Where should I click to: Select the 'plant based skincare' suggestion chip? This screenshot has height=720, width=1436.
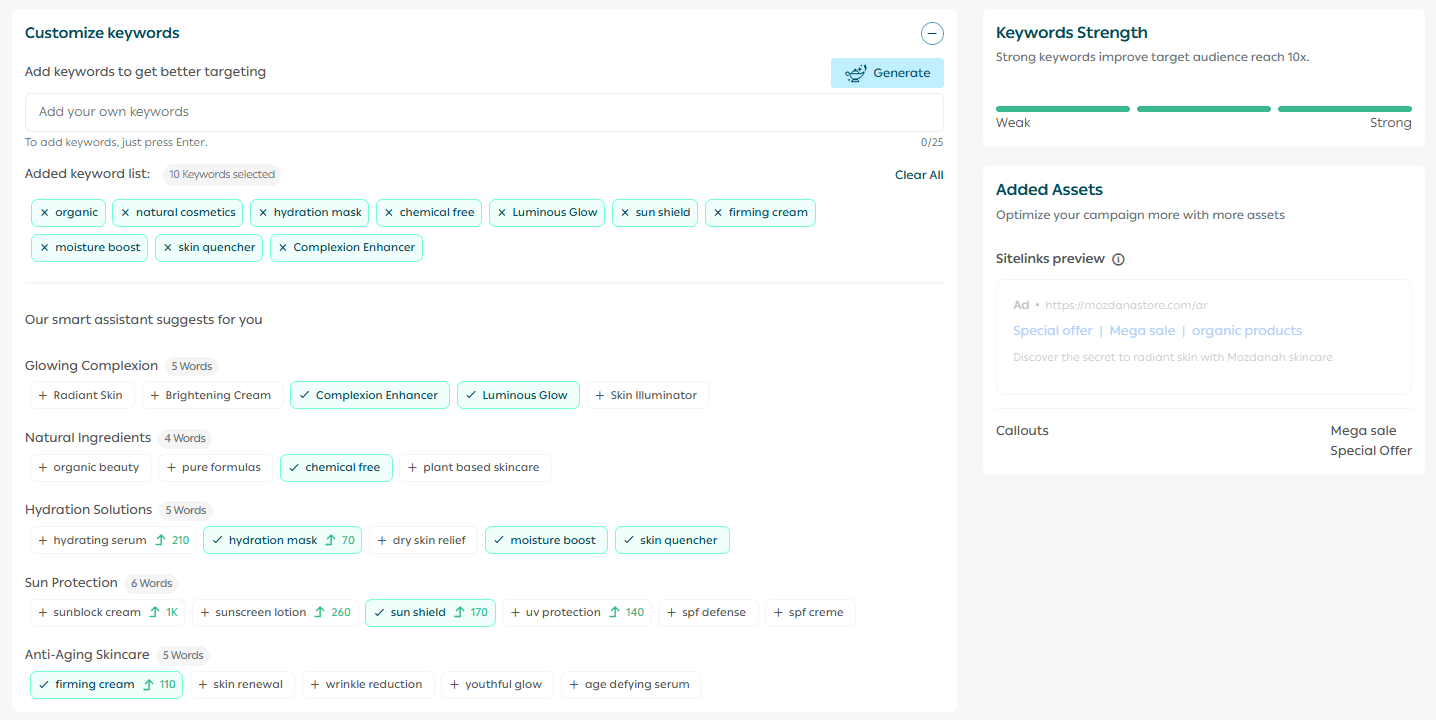click(475, 468)
